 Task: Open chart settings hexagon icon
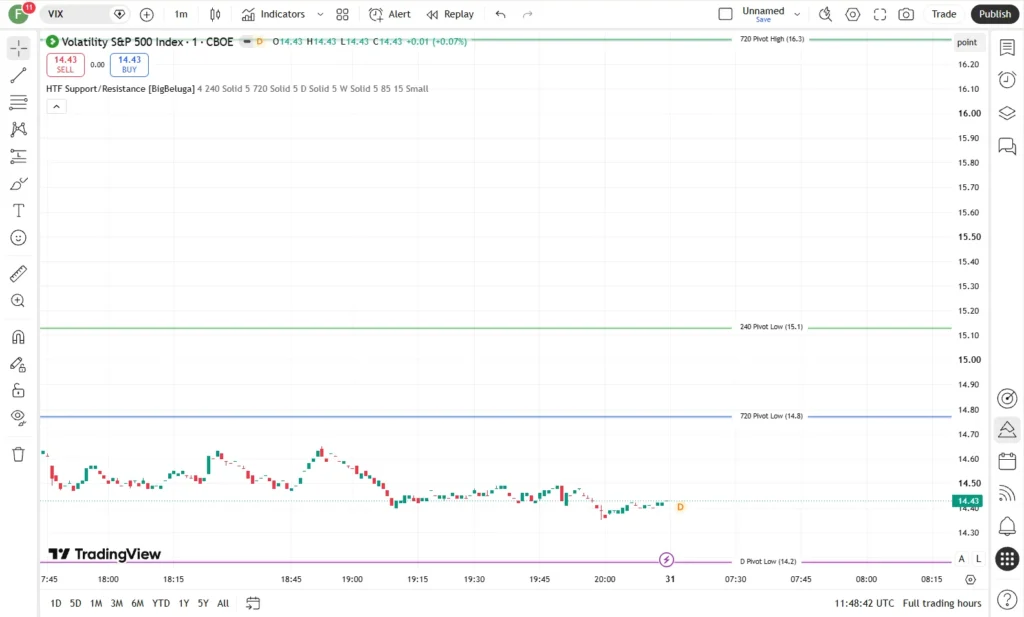[852, 14]
